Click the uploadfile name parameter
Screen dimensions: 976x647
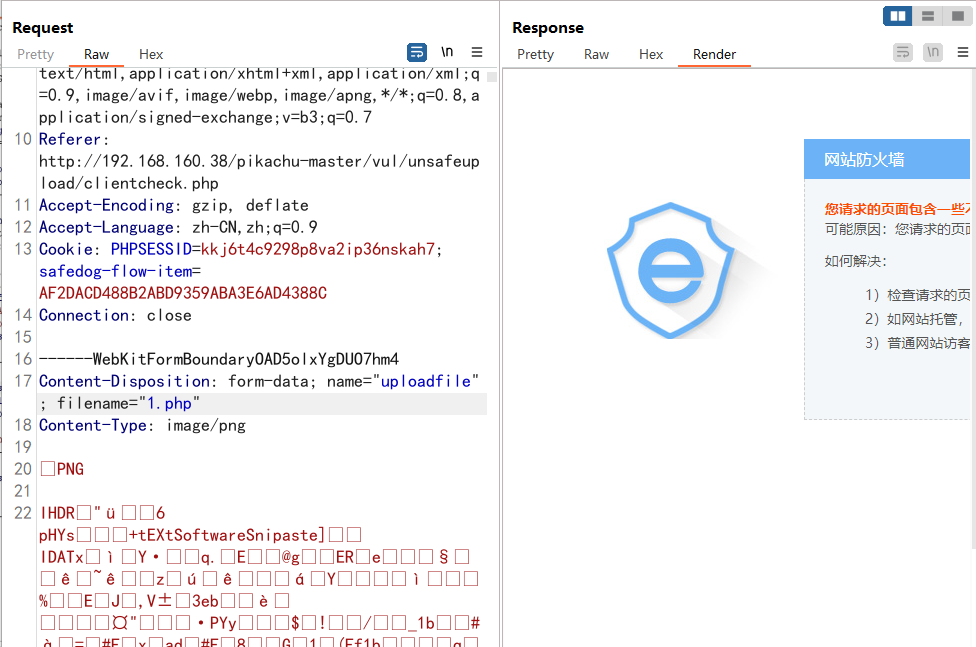(426, 381)
